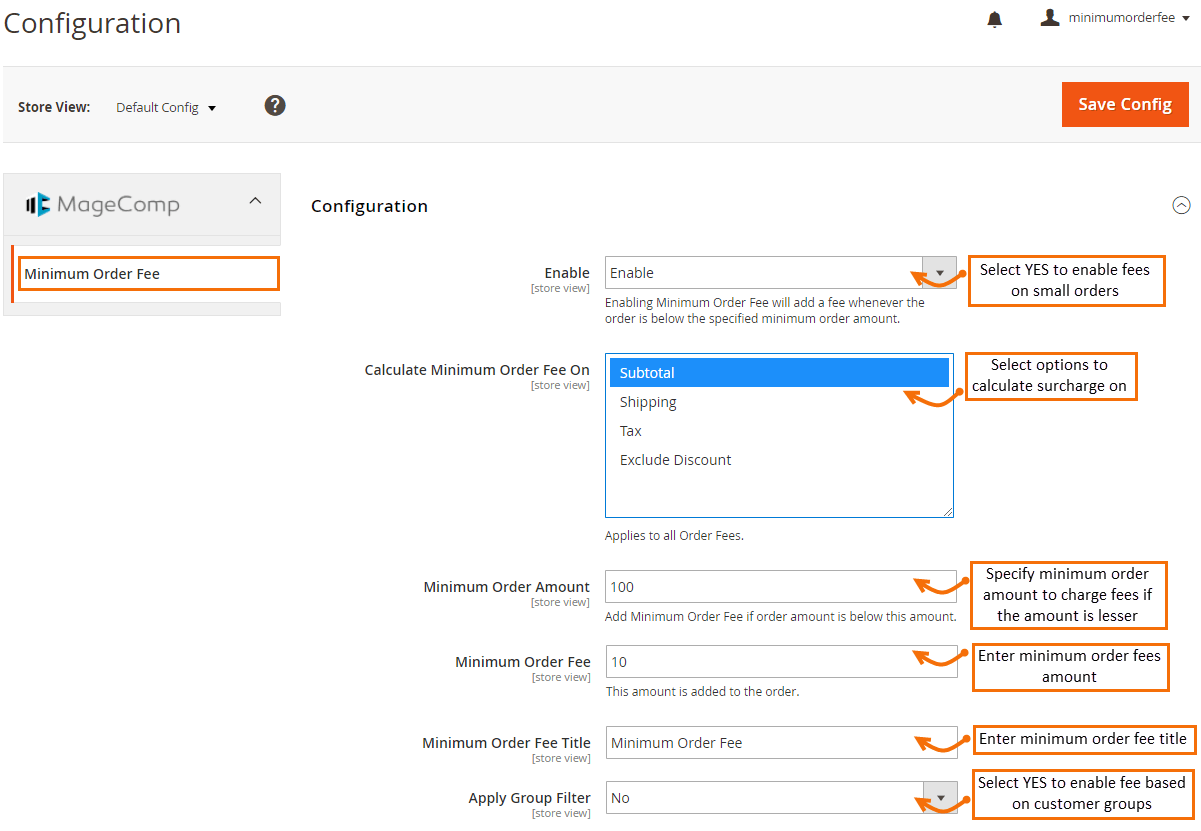Click the notifications bell icon

coord(994,19)
